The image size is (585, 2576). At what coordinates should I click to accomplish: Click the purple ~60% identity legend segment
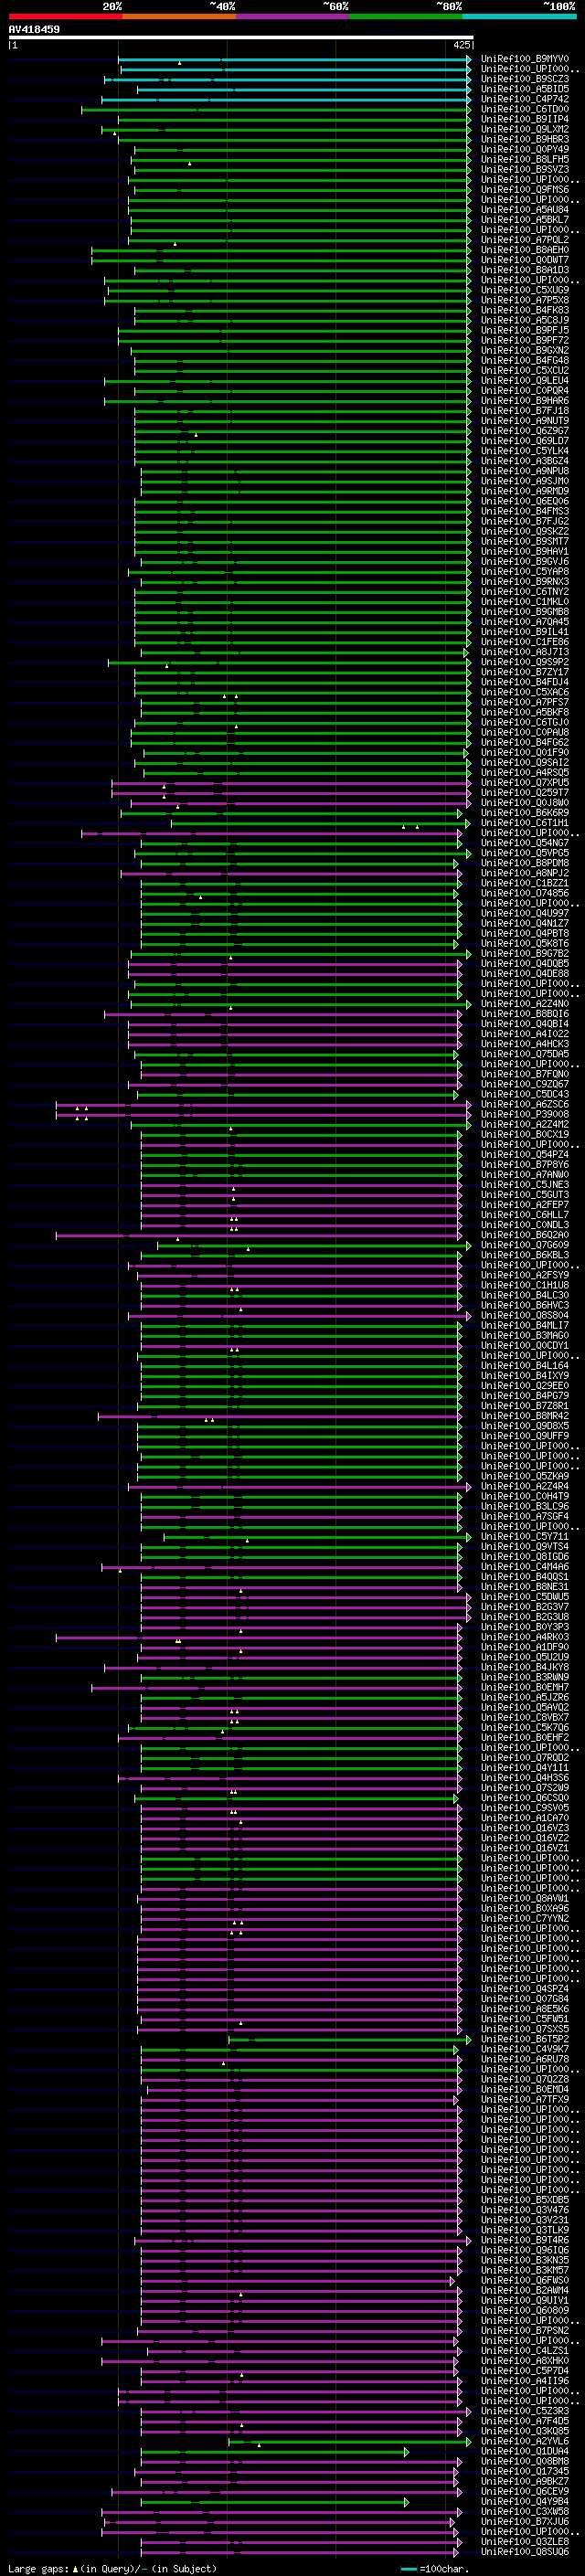[293, 16]
